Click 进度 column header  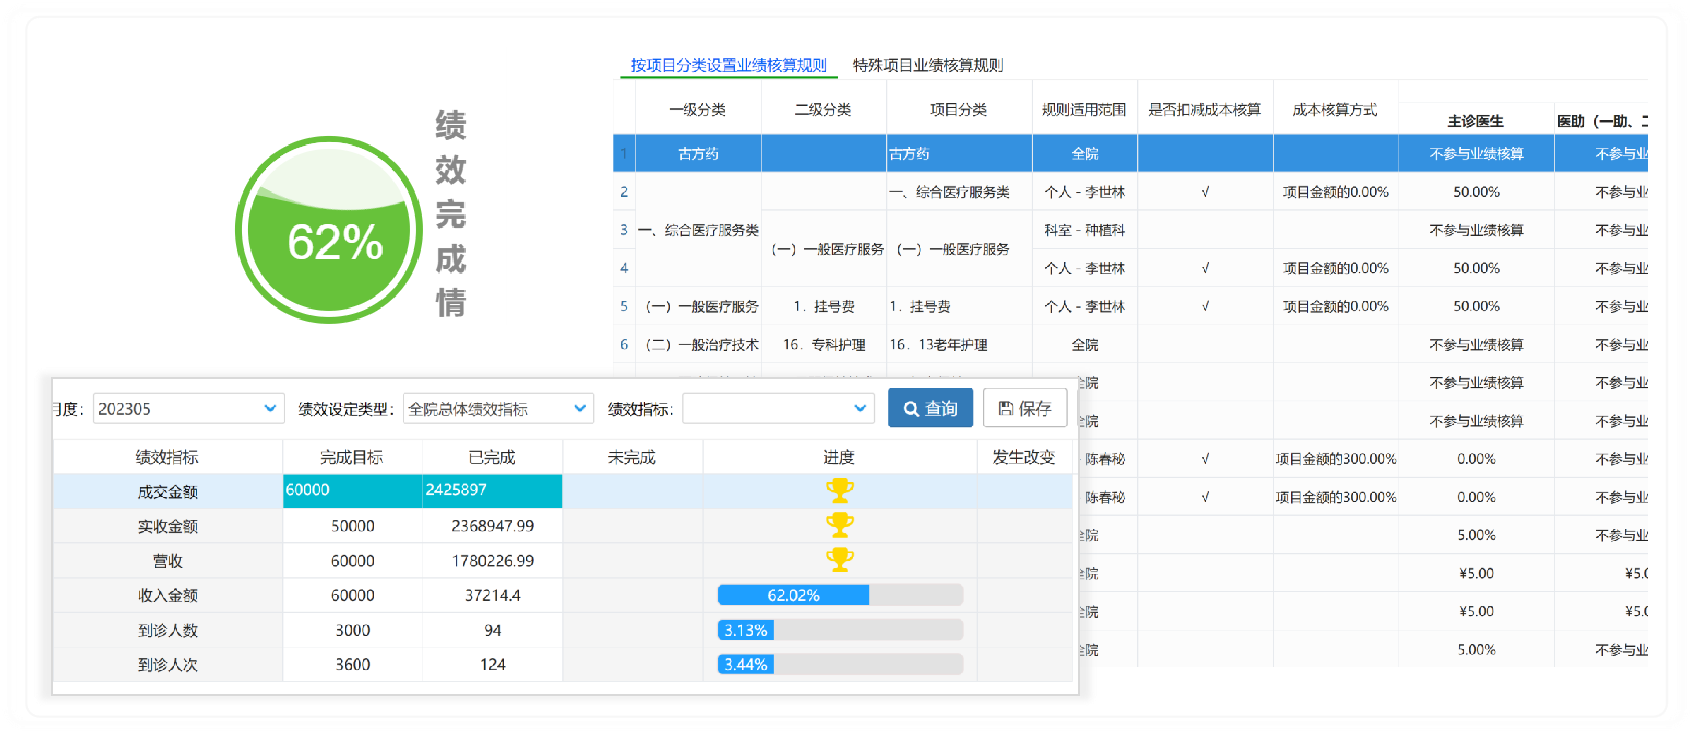839,457
